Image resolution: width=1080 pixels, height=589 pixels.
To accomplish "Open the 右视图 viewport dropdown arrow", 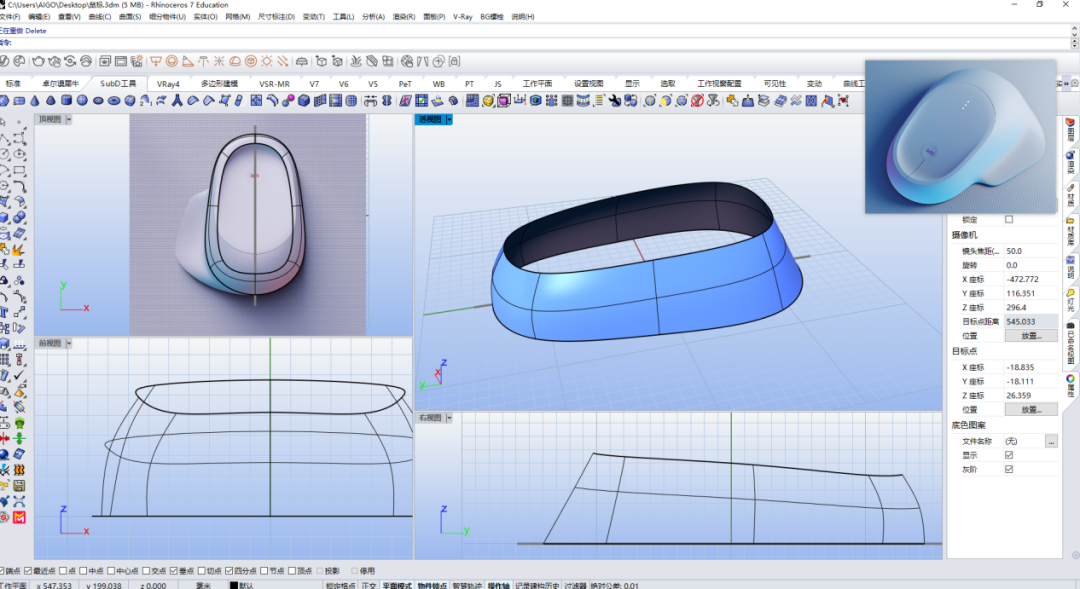I will (449, 417).
